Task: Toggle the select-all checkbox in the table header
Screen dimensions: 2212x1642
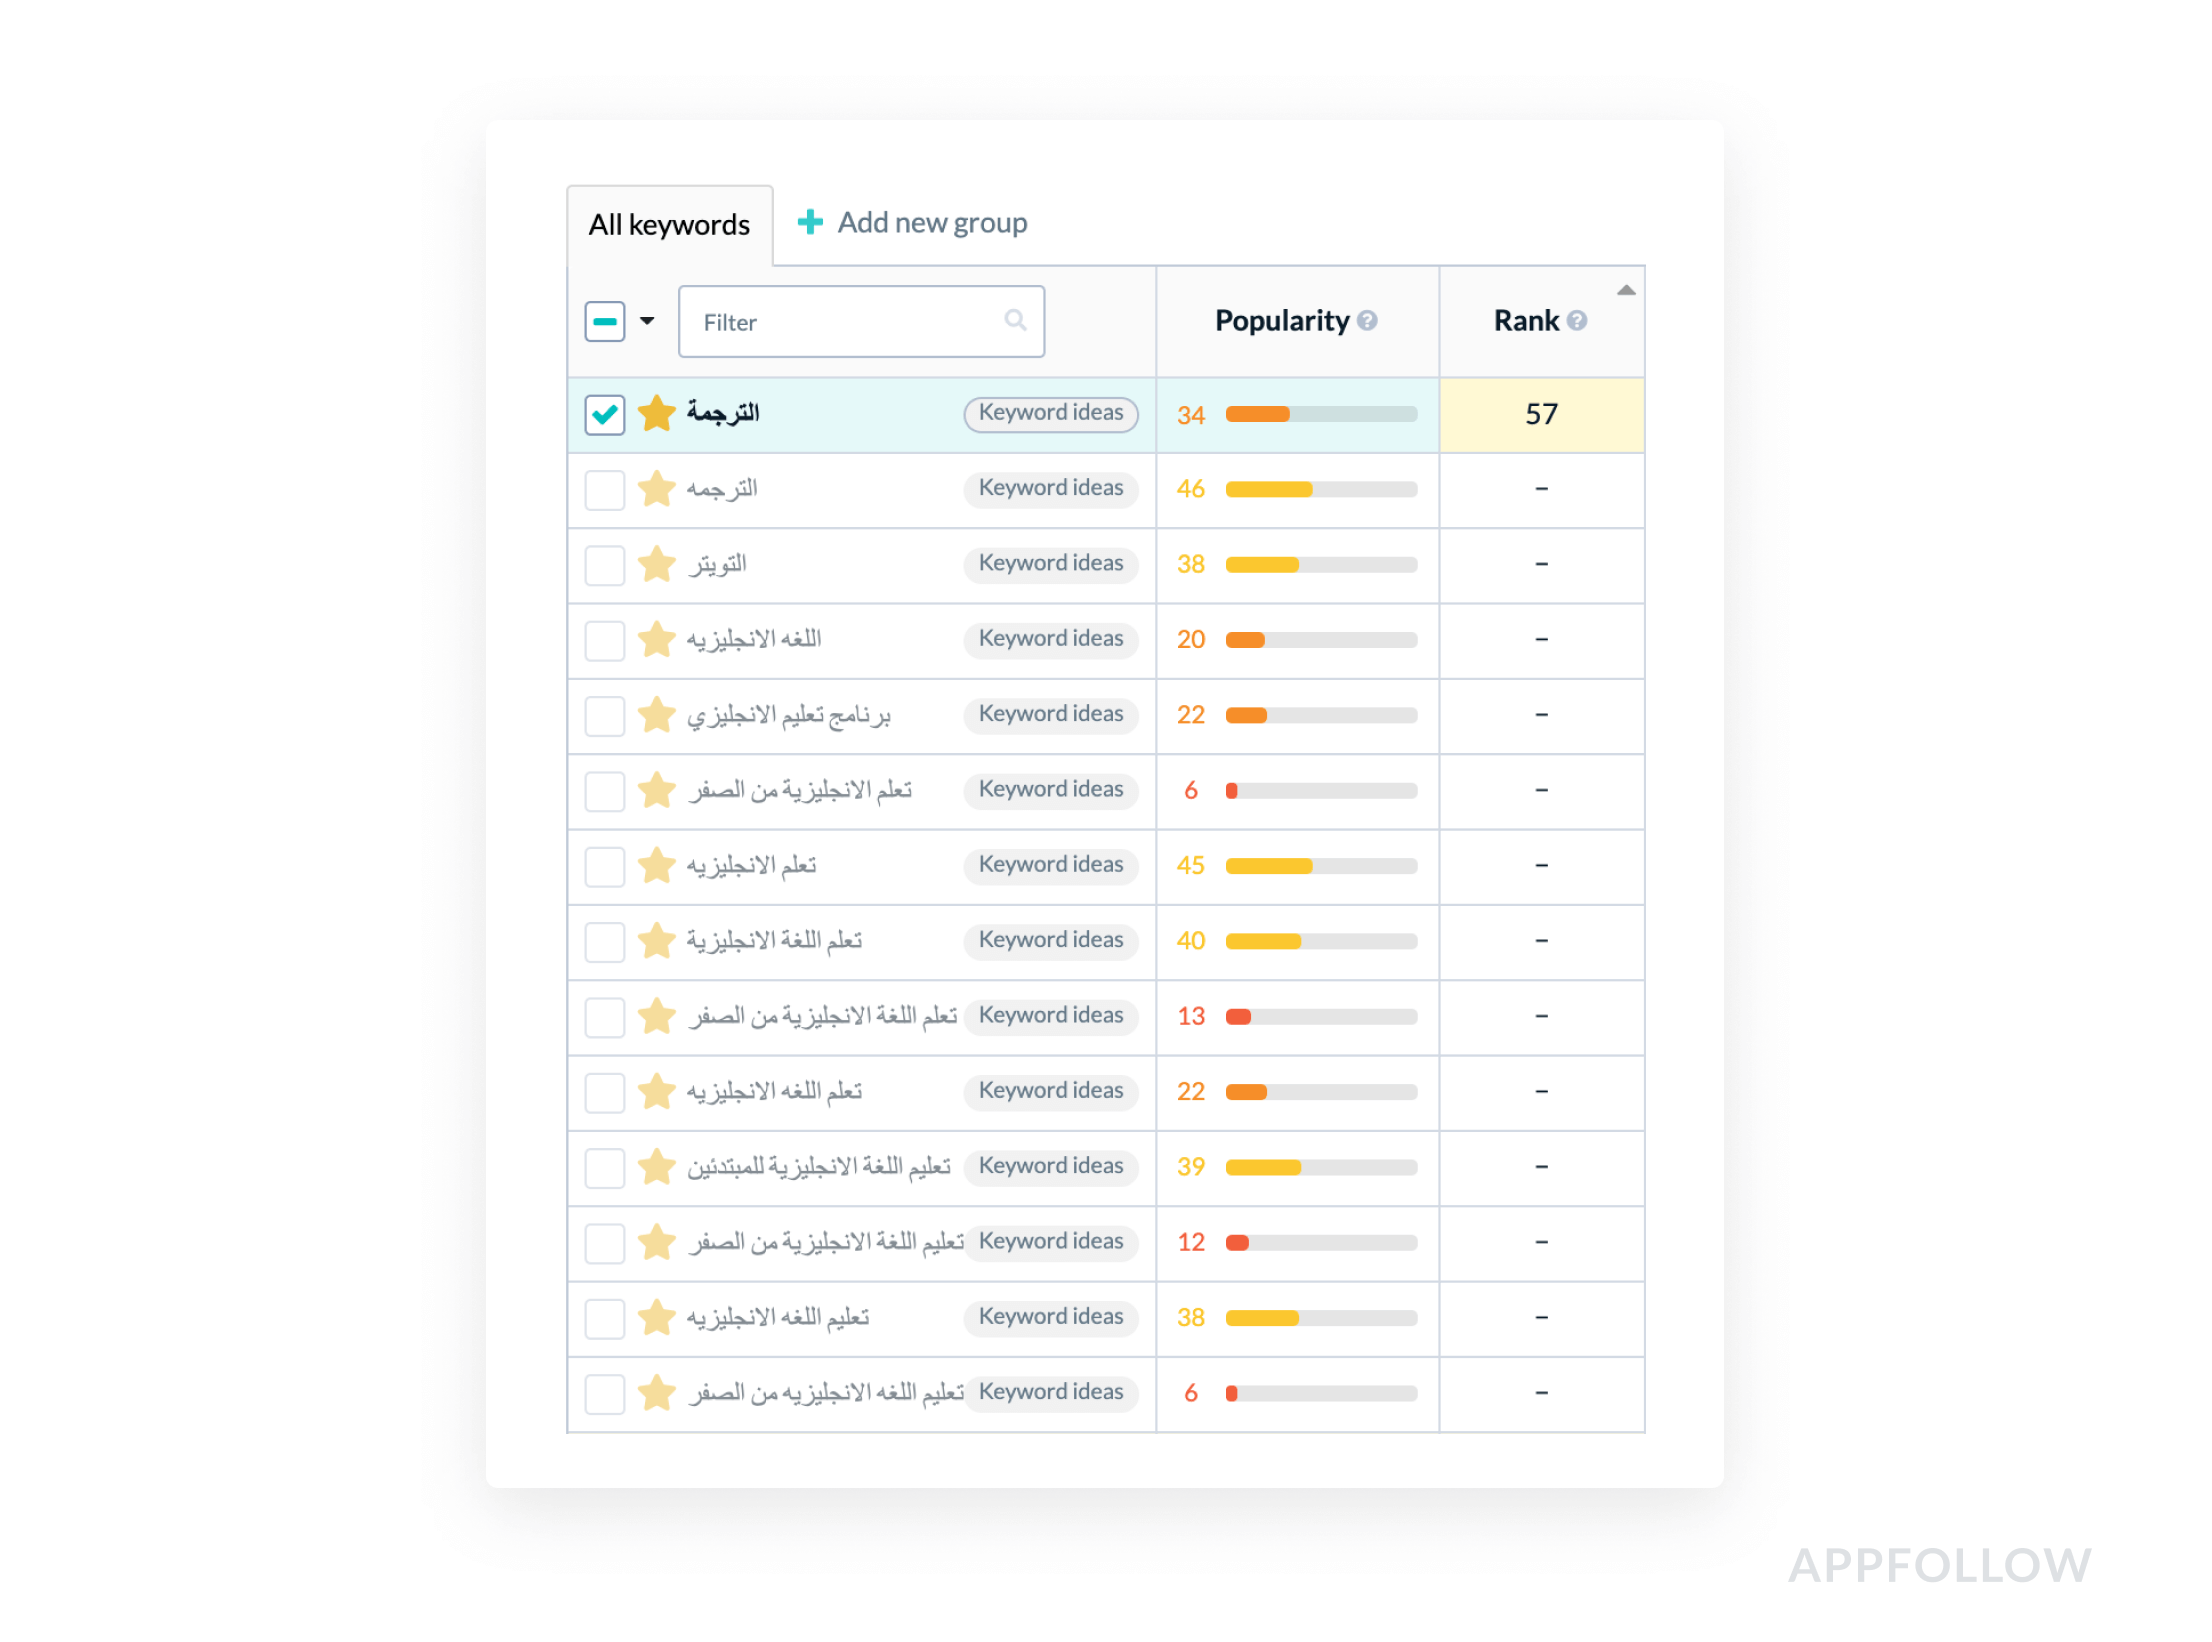Action: (605, 322)
